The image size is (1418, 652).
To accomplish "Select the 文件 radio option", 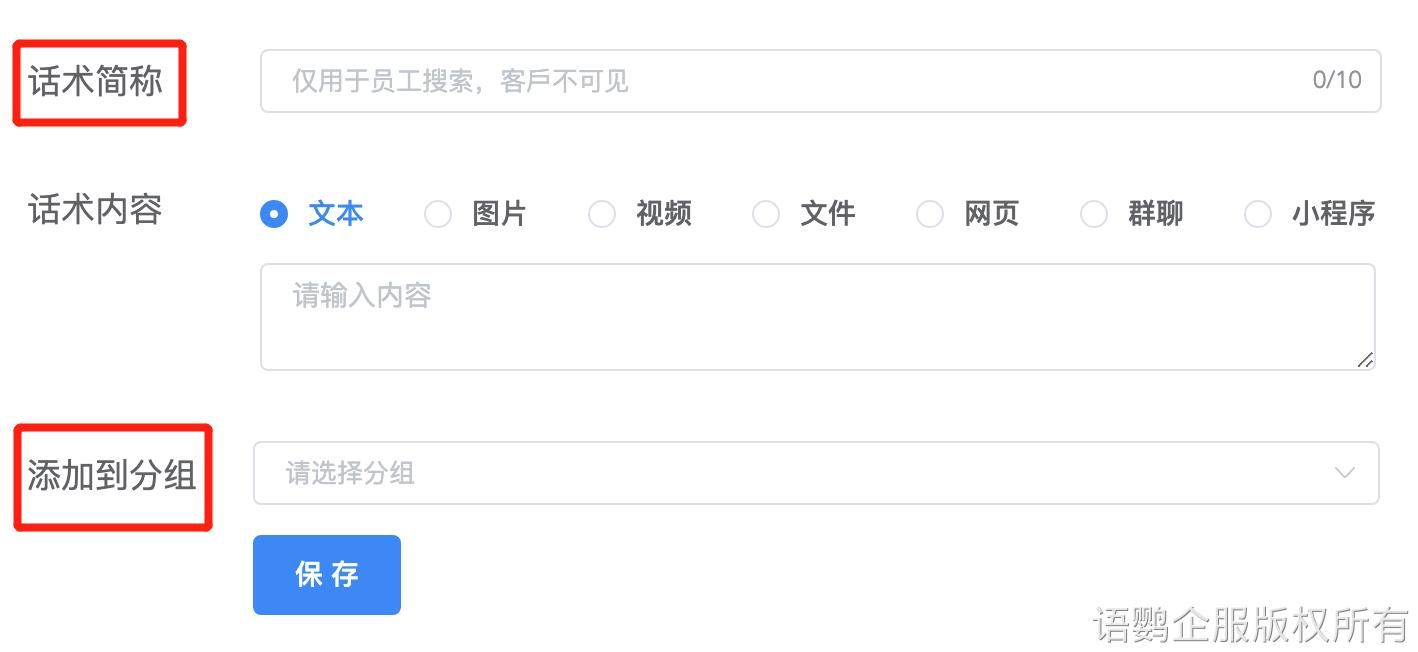I will click(766, 214).
